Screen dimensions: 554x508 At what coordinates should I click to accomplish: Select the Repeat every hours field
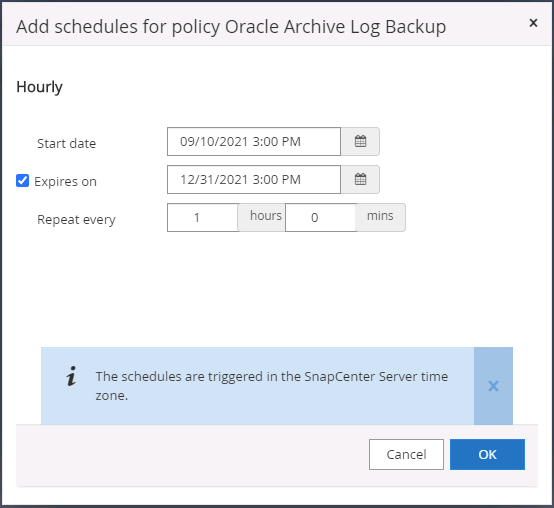203,217
